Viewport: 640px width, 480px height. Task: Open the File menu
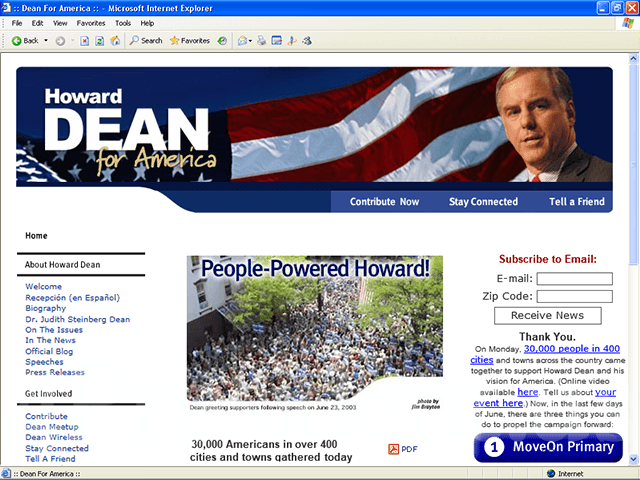(17, 23)
